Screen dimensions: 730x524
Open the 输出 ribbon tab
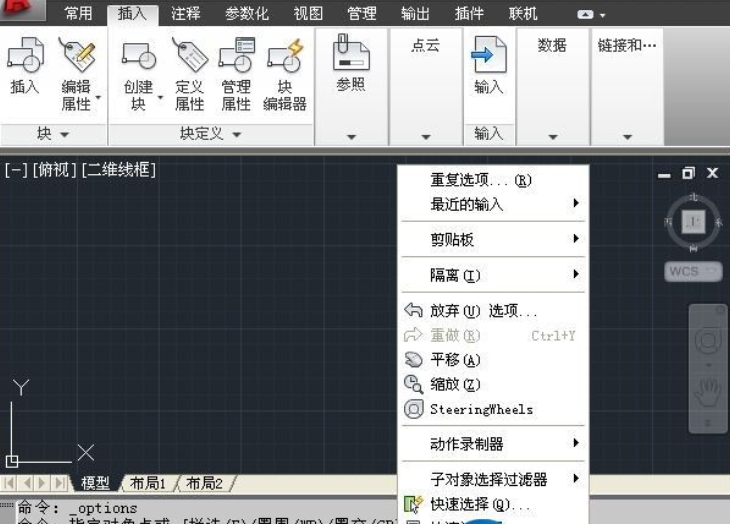pos(415,13)
